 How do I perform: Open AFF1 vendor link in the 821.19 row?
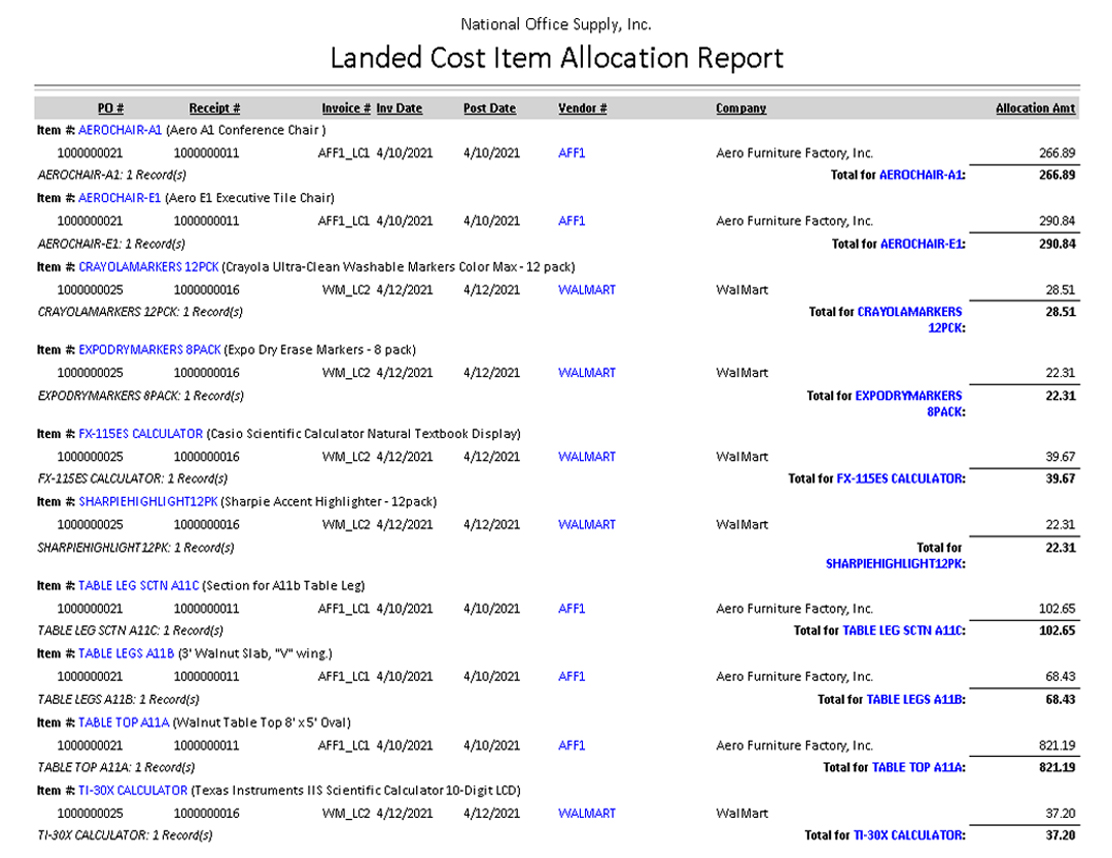pos(571,746)
